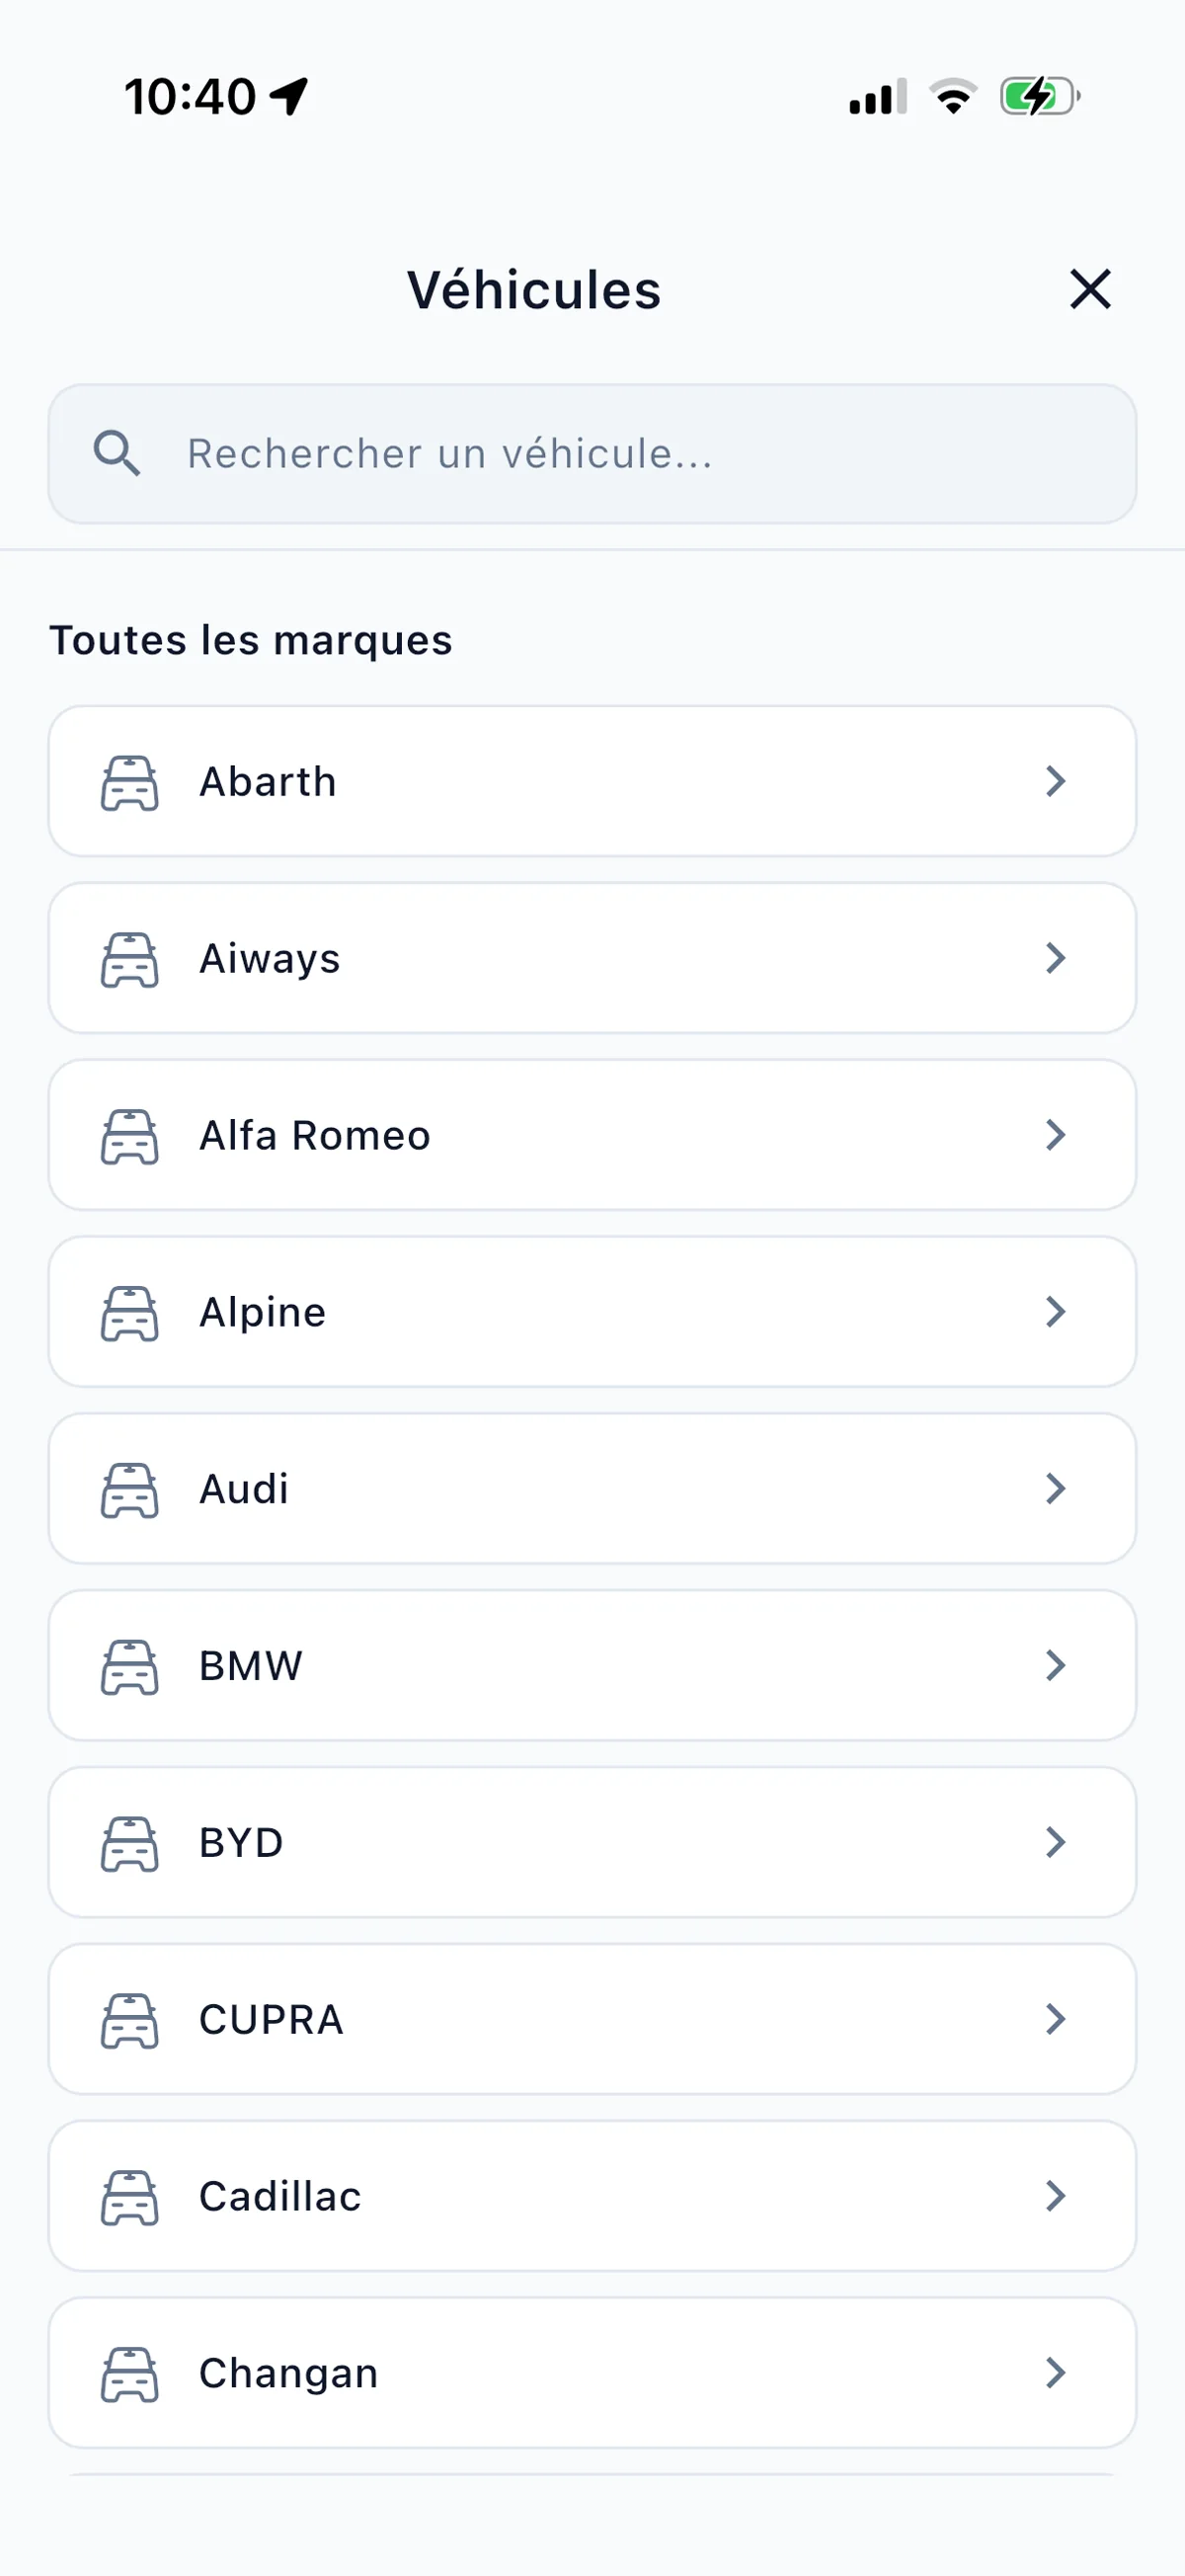Tap the search magnifier icon

[117, 453]
